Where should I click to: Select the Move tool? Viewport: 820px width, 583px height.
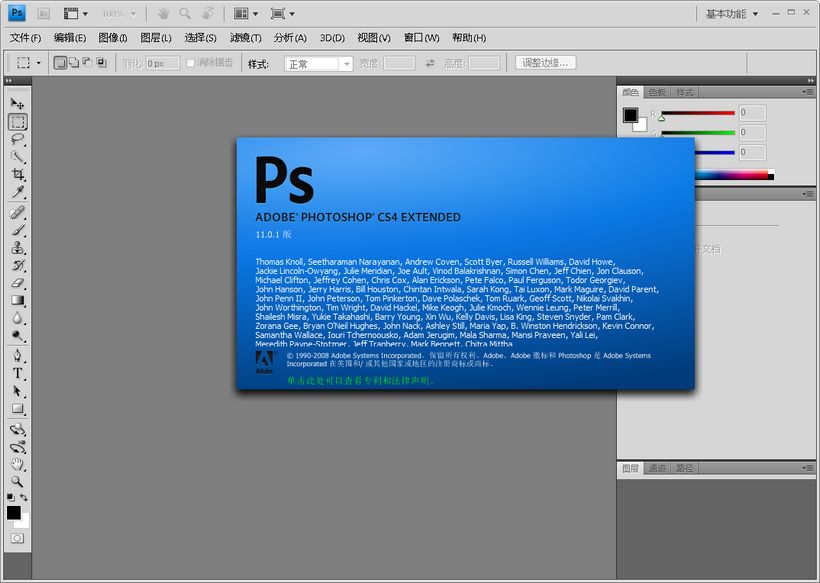pyautogui.click(x=17, y=104)
